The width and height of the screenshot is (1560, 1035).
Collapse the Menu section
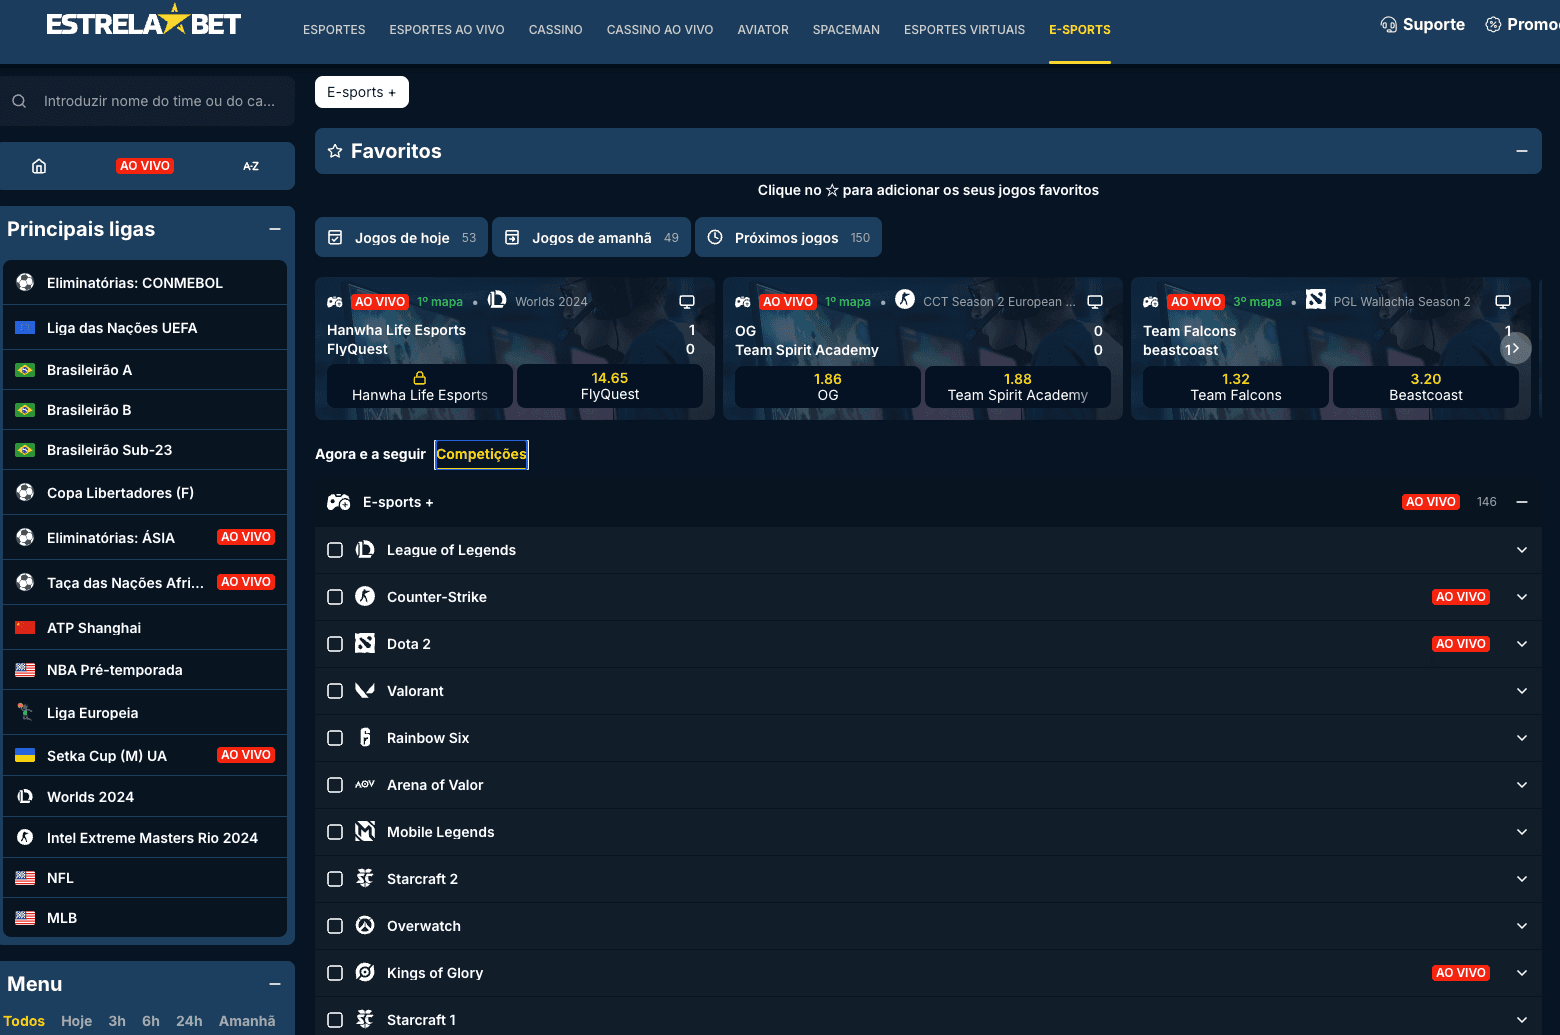pos(275,984)
